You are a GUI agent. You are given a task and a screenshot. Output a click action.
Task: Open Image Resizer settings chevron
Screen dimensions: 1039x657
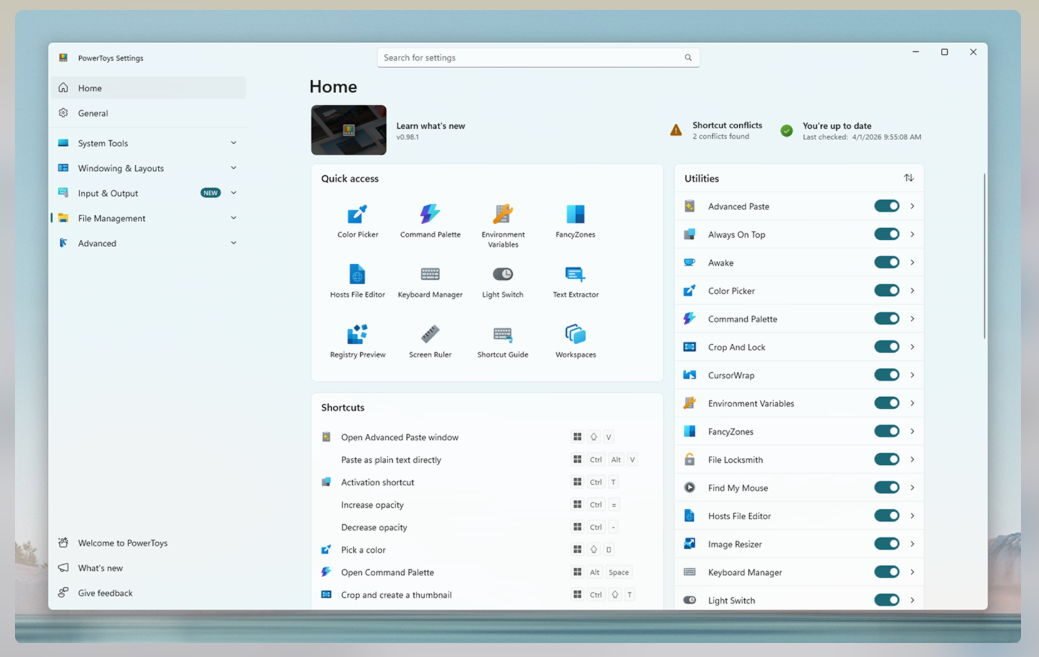tap(912, 544)
